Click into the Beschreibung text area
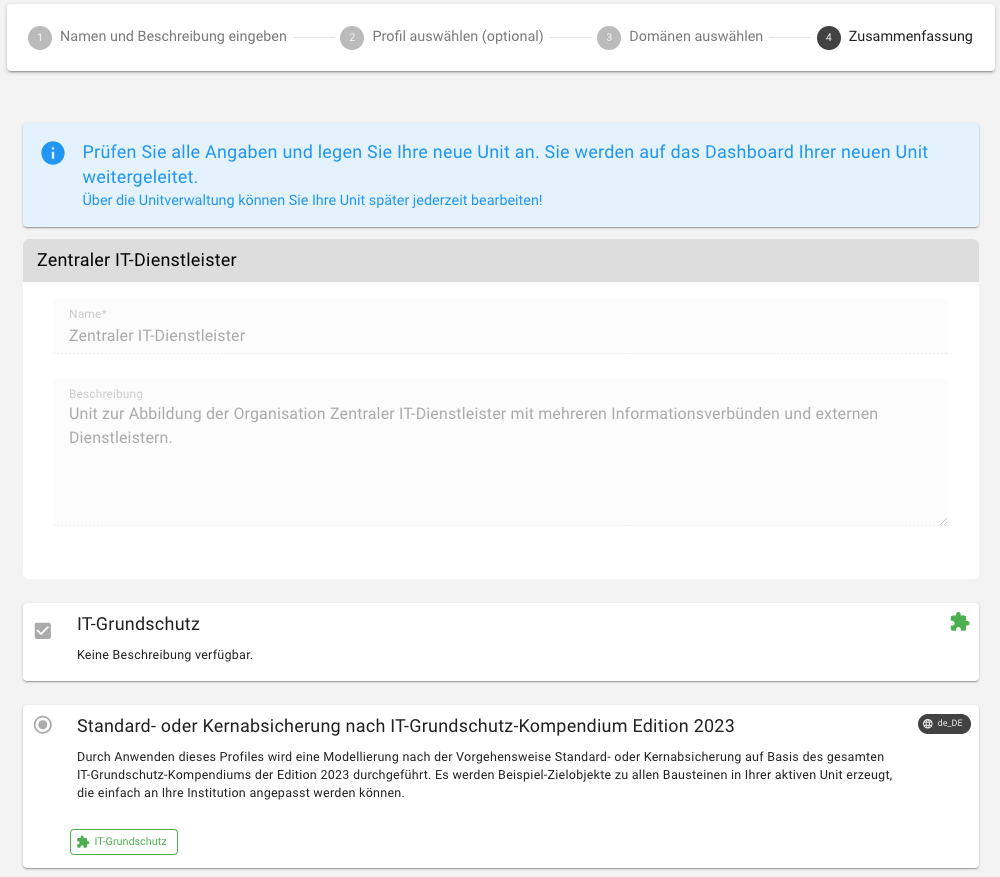 pos(500,460)
